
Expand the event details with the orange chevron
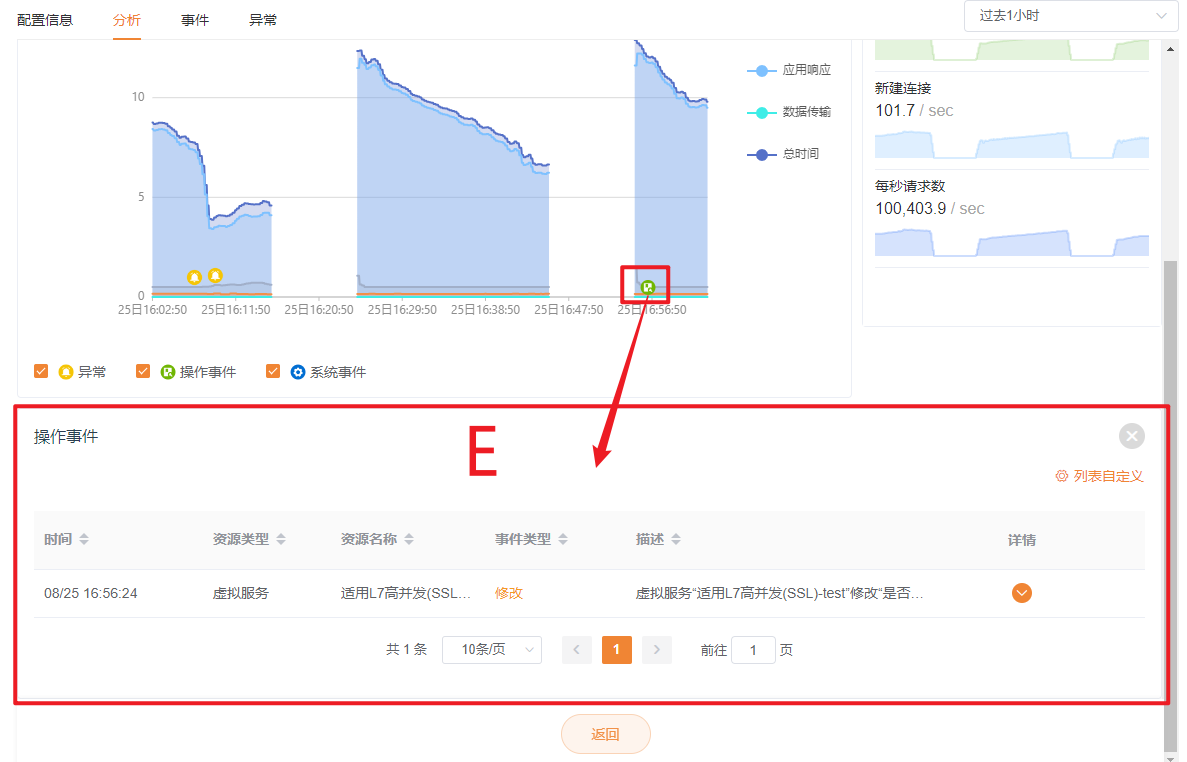(1021, 593)
